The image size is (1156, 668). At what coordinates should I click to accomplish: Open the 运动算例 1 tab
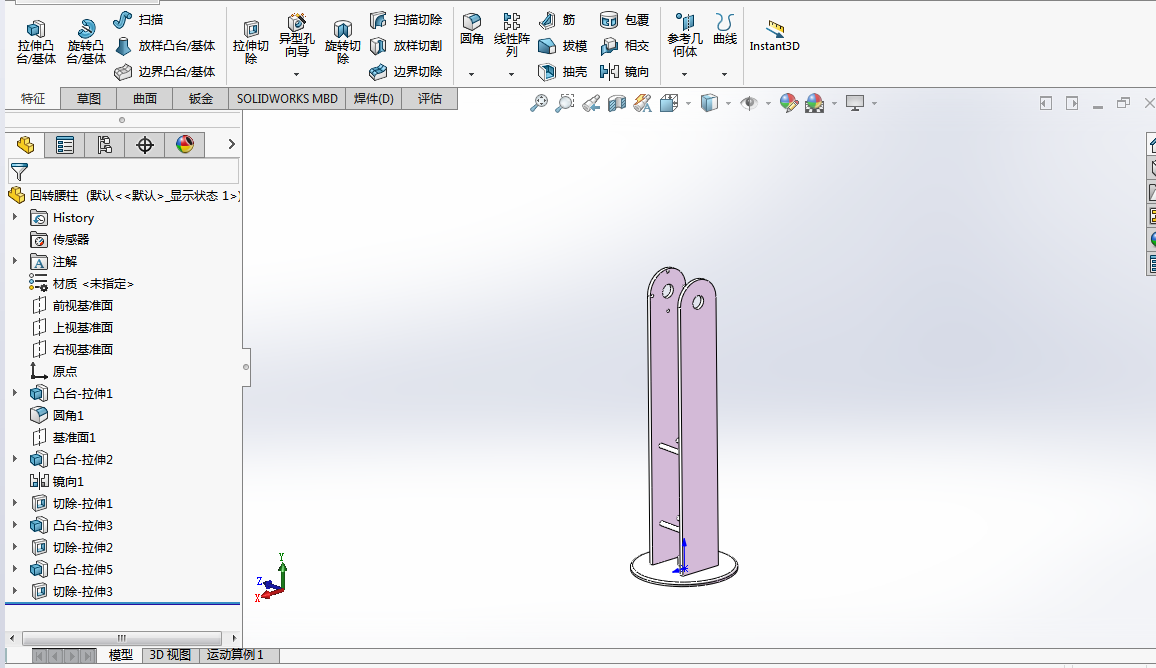234,655
